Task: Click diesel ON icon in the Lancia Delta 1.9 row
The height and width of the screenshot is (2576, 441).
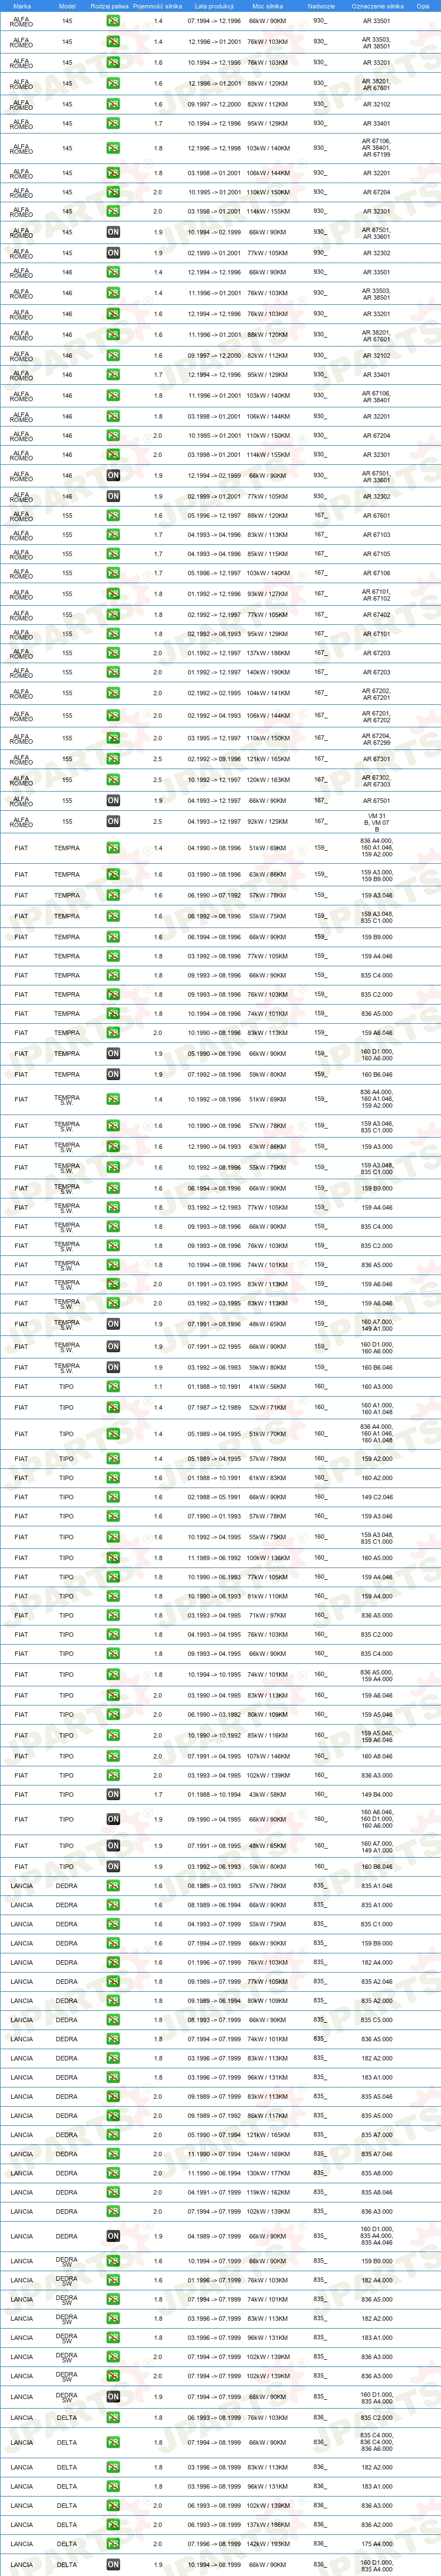Action: pos(113,2565)
